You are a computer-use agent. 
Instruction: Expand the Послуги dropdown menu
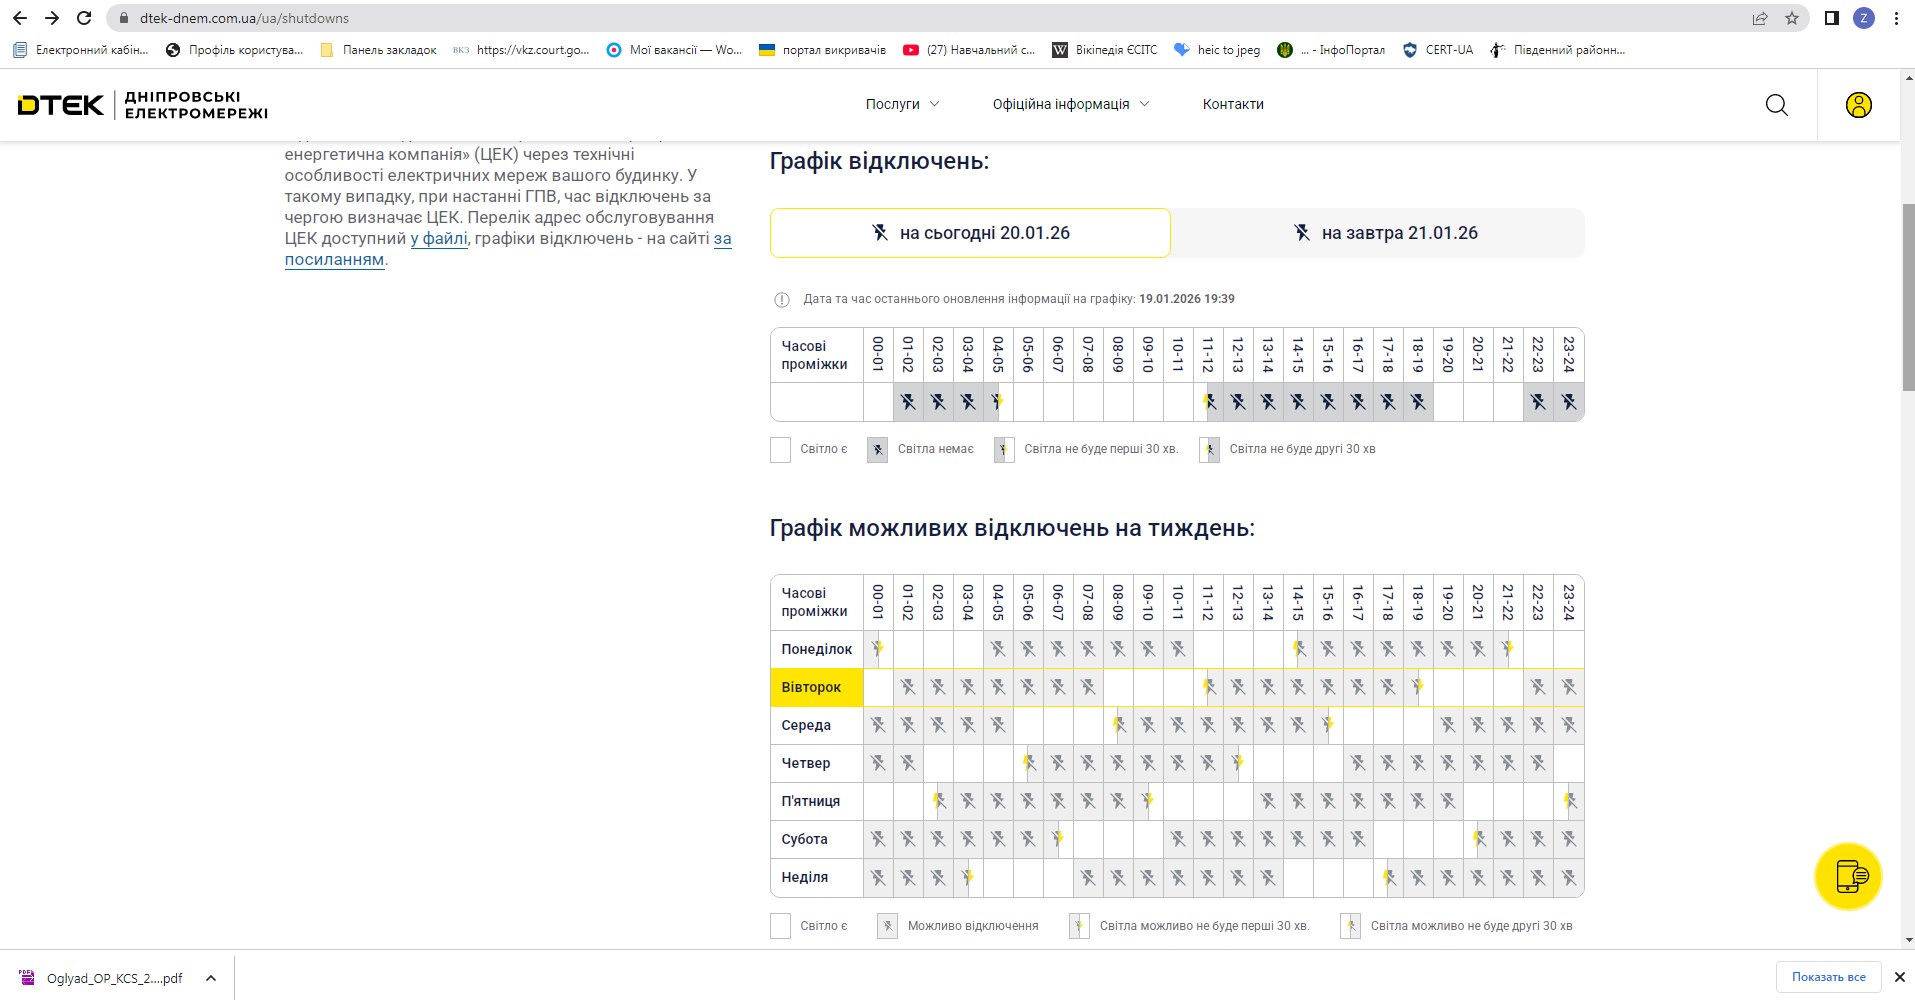[x=902, y=104]
